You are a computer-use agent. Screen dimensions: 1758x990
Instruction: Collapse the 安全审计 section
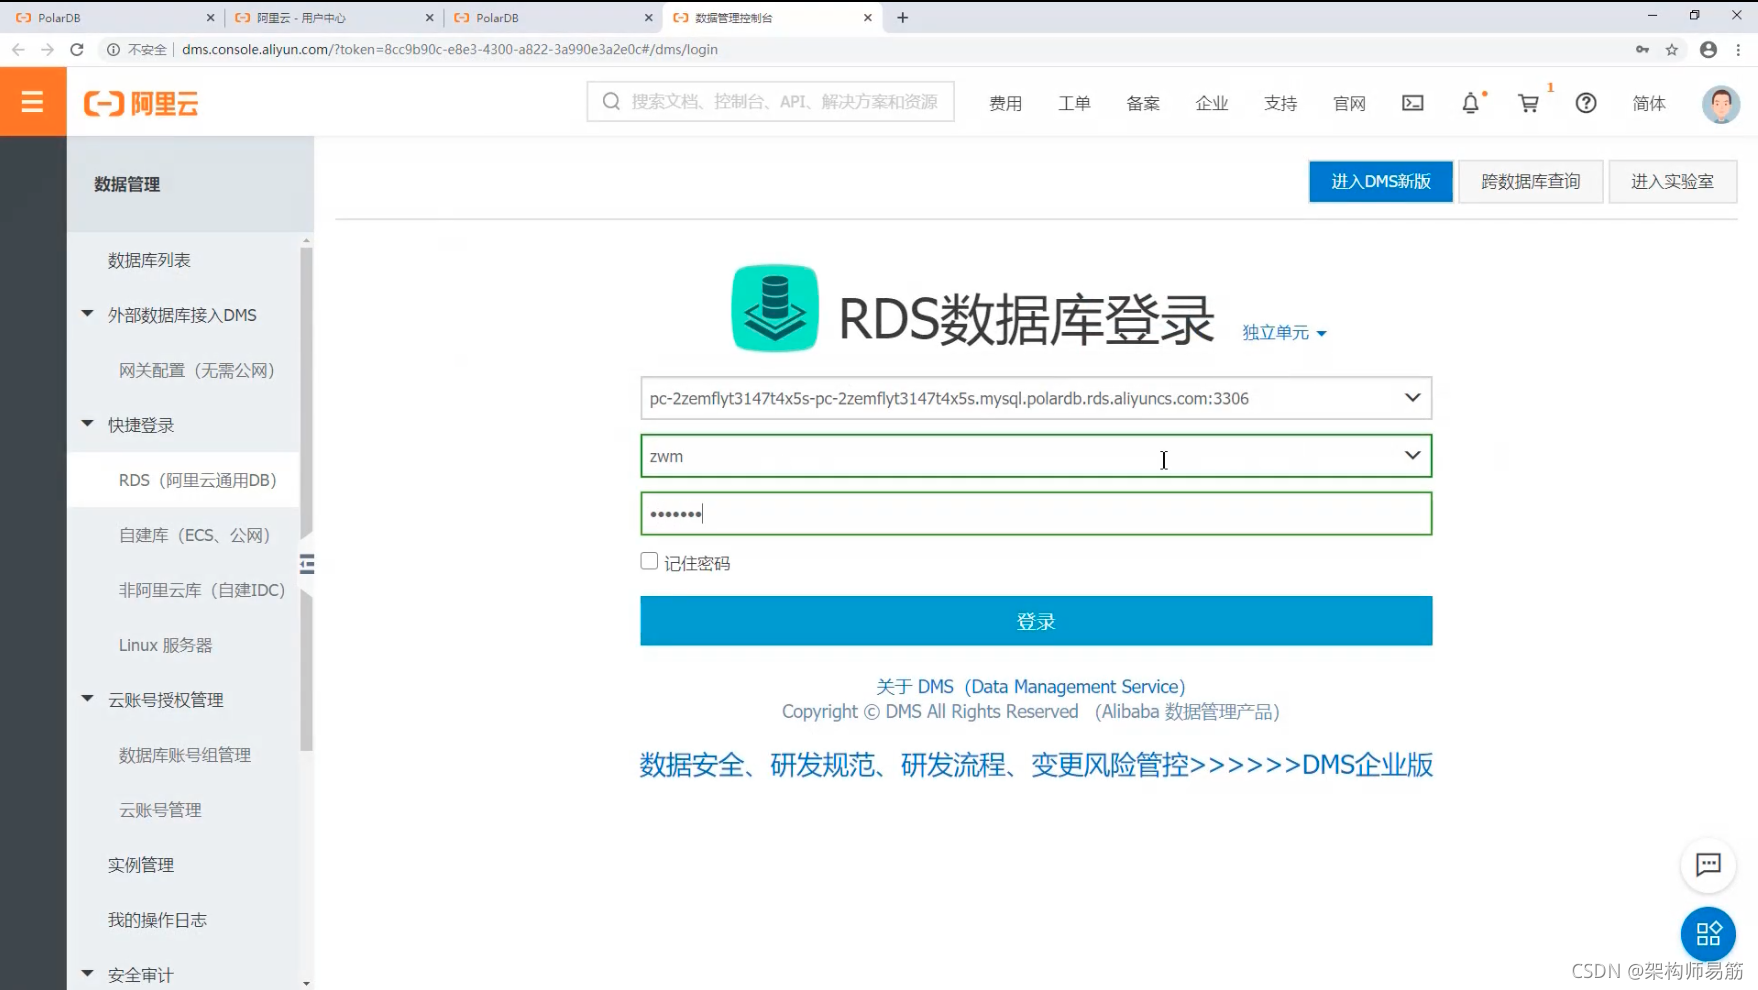pos(87,974)
